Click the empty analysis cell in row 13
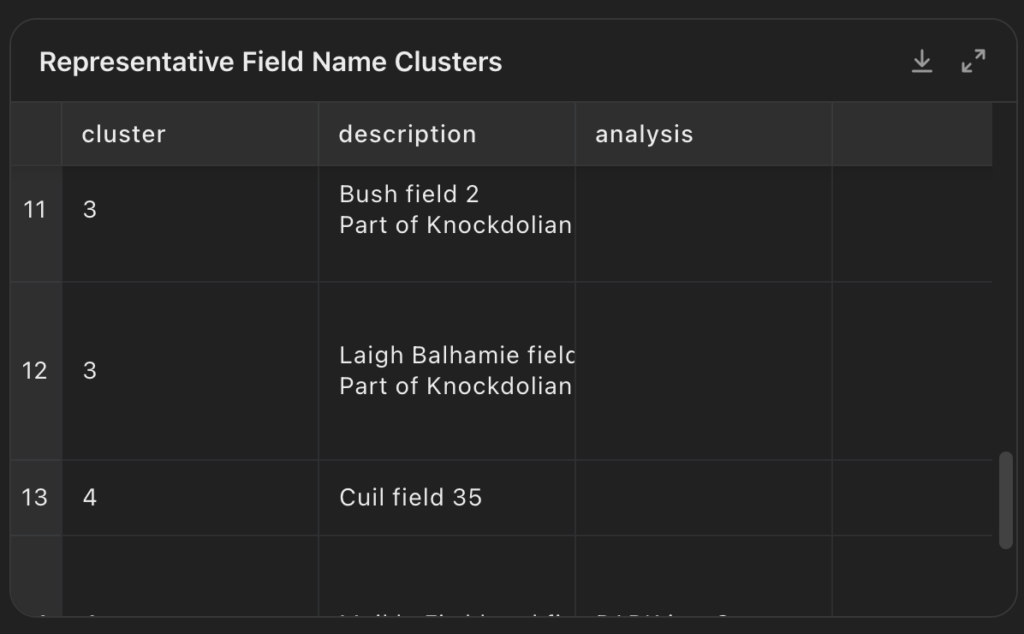The height and width of the screenshot is (634, 1024). pos(703,498)
